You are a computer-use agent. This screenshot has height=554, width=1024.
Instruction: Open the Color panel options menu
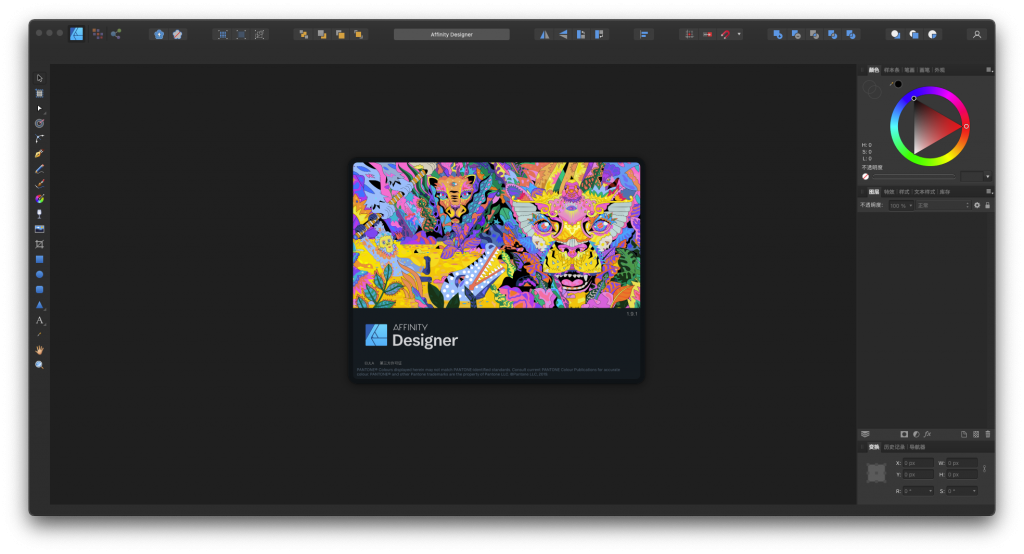(989, 70)
